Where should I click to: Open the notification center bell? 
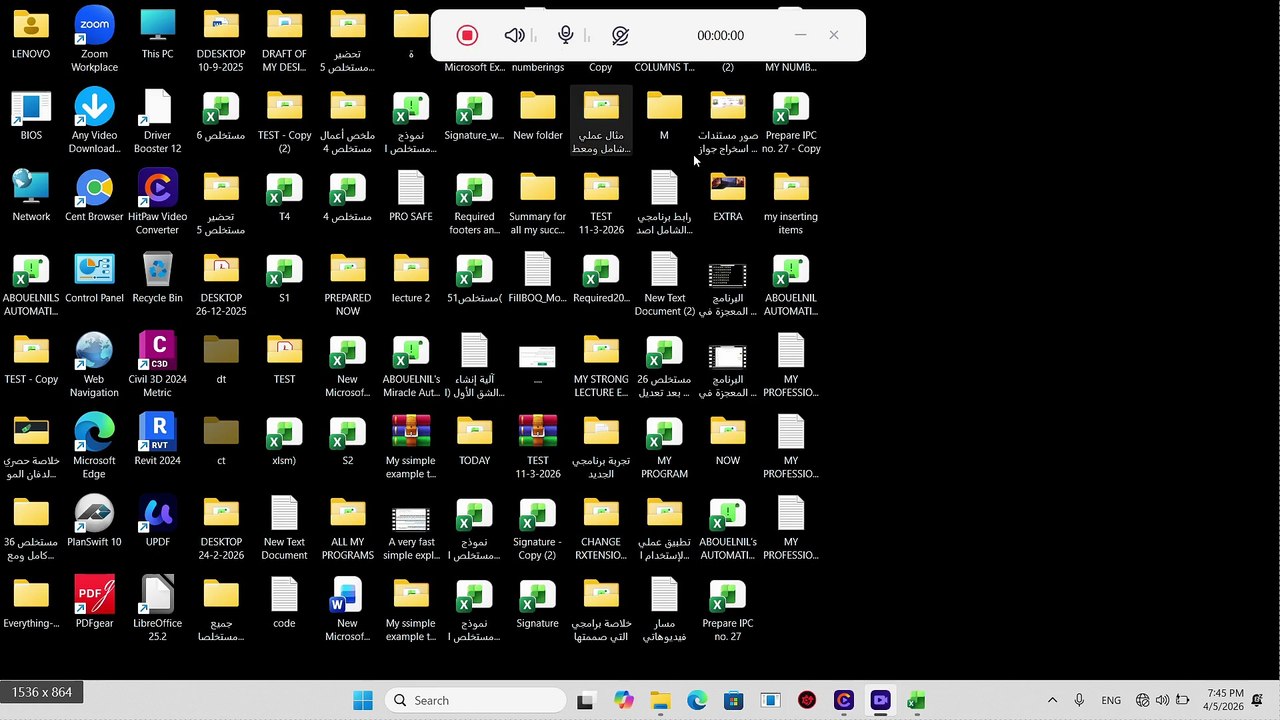[x=1258, y=700]
